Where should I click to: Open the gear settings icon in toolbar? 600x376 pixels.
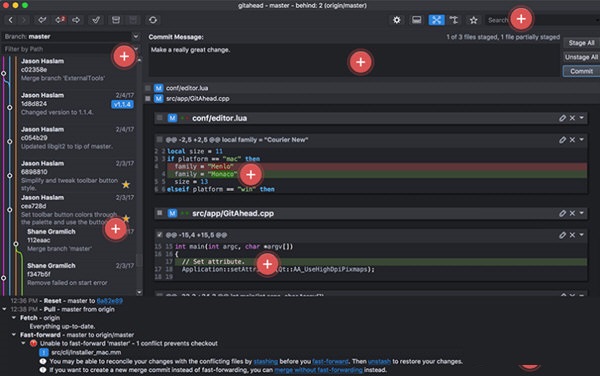(x=397, y=20)
